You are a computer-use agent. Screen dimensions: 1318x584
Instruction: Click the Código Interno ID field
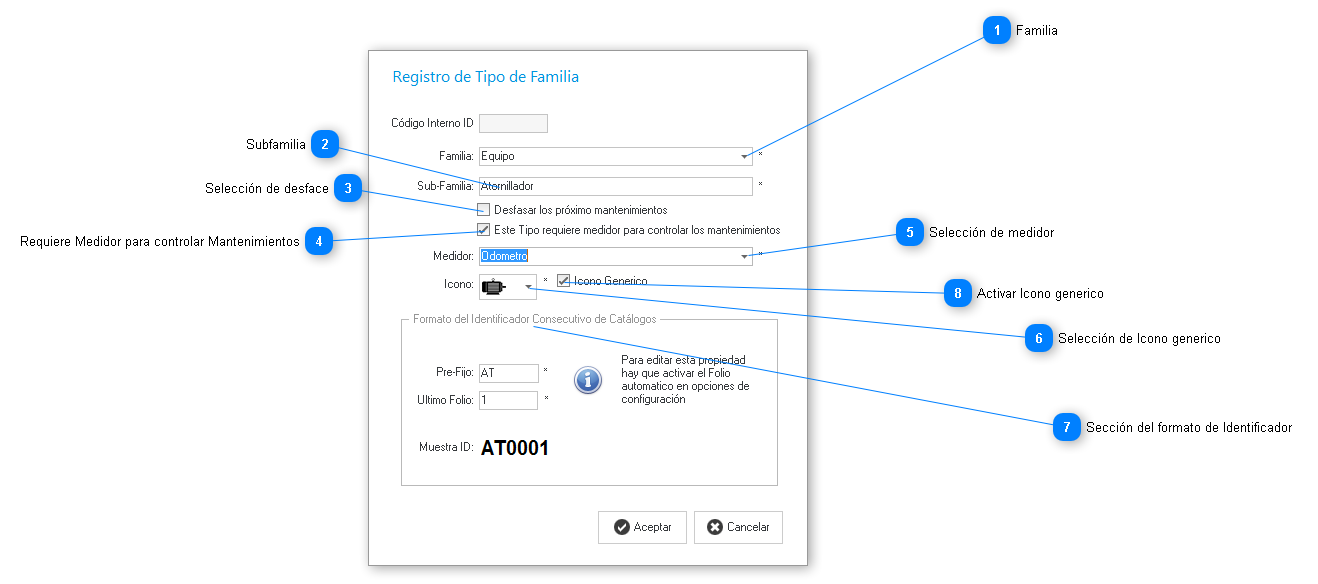click(513, 123)
